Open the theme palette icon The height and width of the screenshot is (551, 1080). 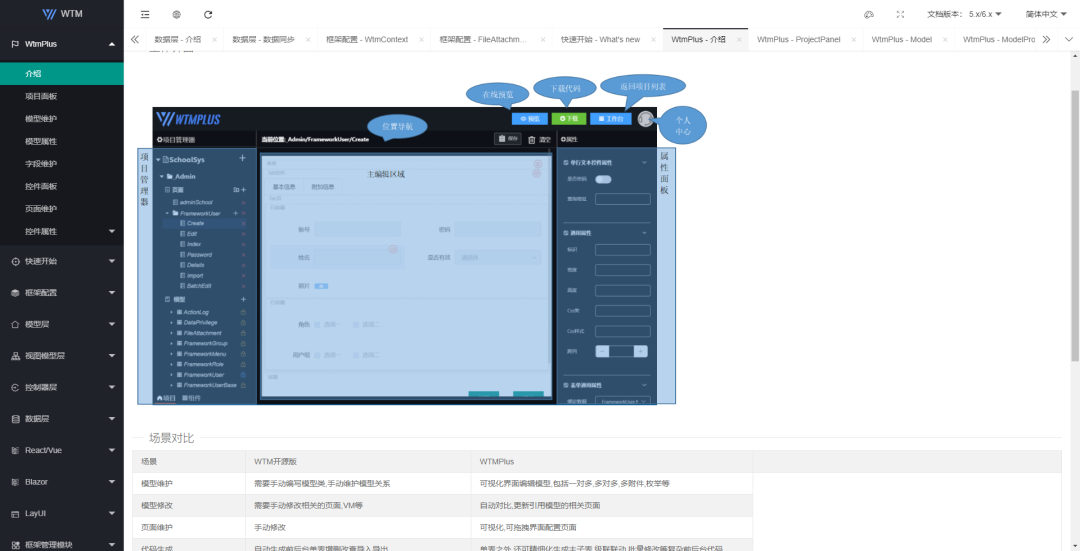coord(869,14)
